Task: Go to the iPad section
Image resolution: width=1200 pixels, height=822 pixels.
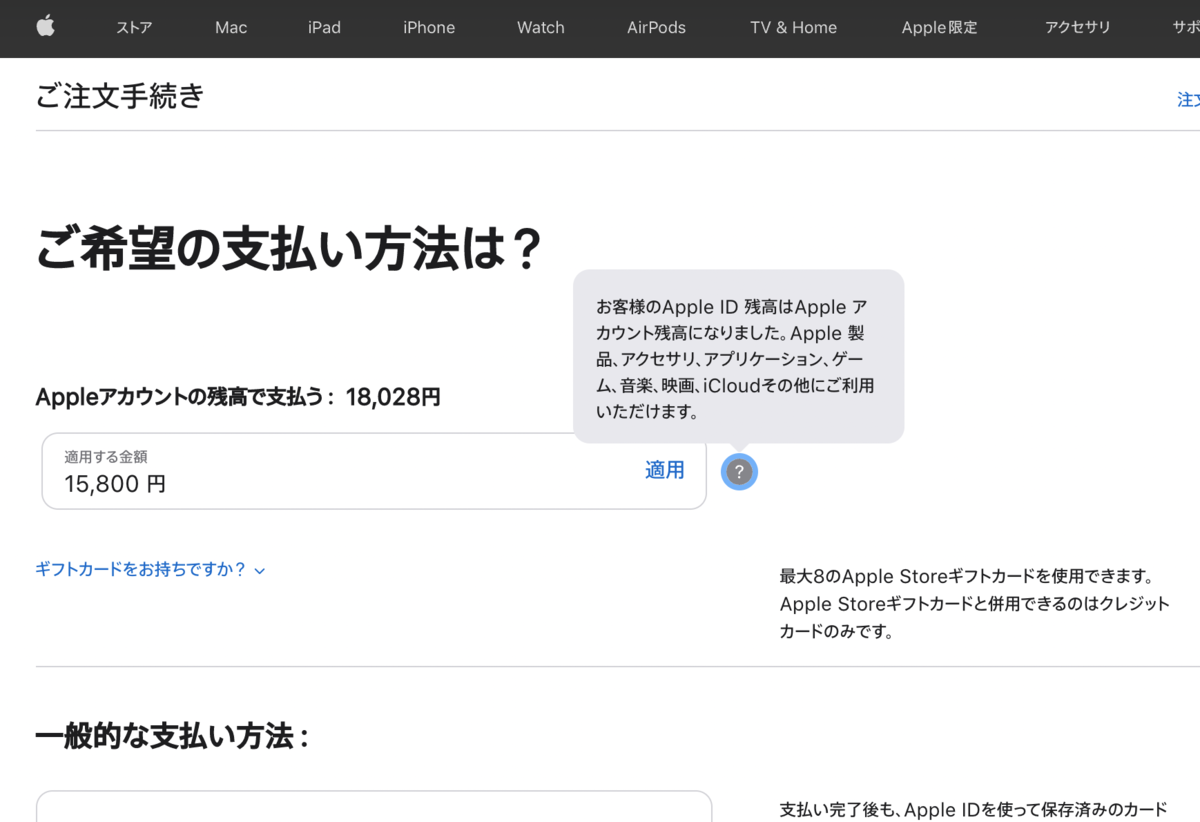Action: click(x=324, y=28)
